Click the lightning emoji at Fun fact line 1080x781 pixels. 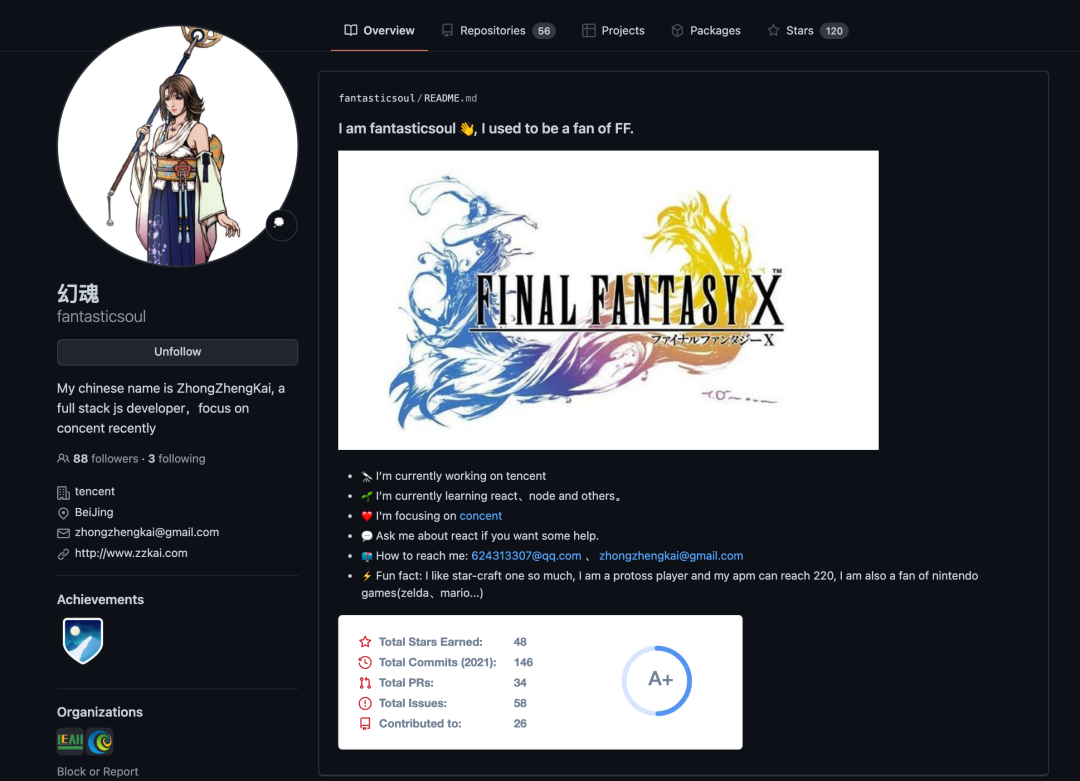click(x=367, y=576)
